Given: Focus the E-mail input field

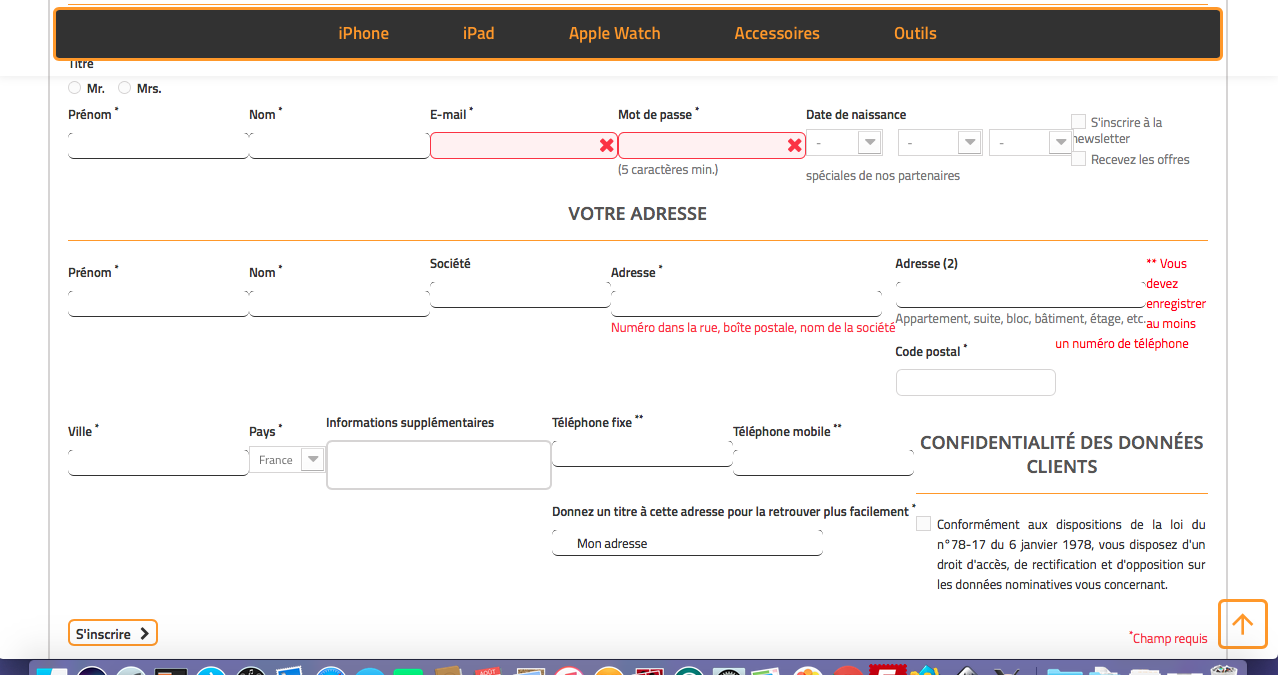Looking at the screenshot, I should point(524,146).
